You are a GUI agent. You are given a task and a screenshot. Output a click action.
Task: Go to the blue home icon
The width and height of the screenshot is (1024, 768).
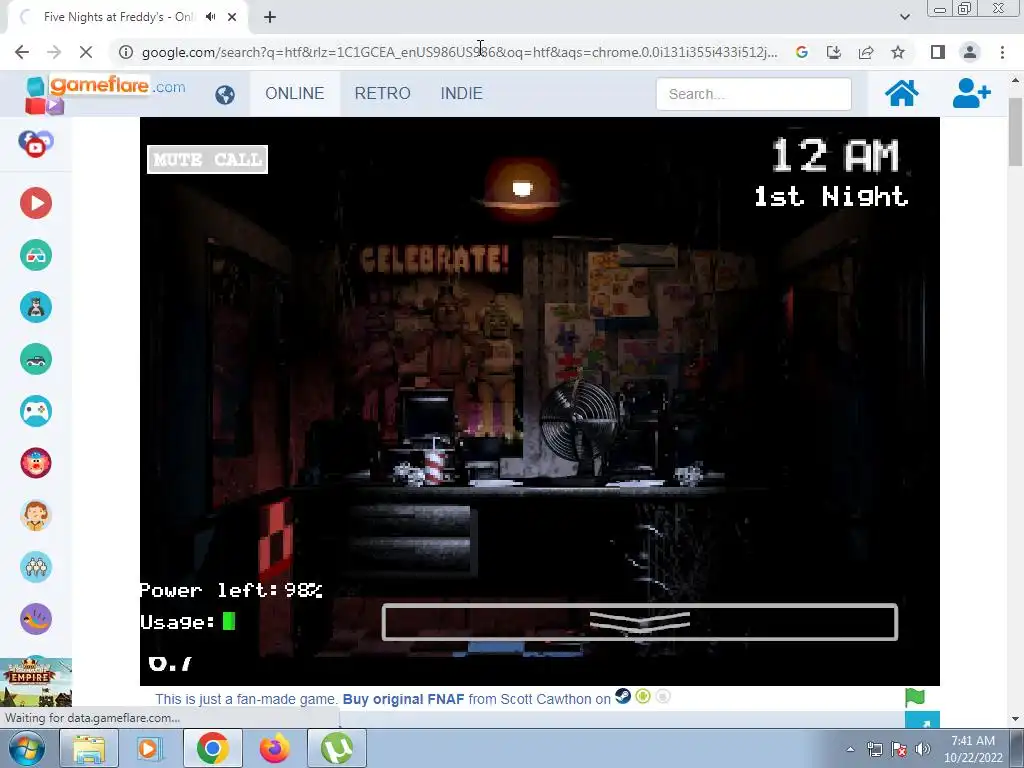point(901,93)
